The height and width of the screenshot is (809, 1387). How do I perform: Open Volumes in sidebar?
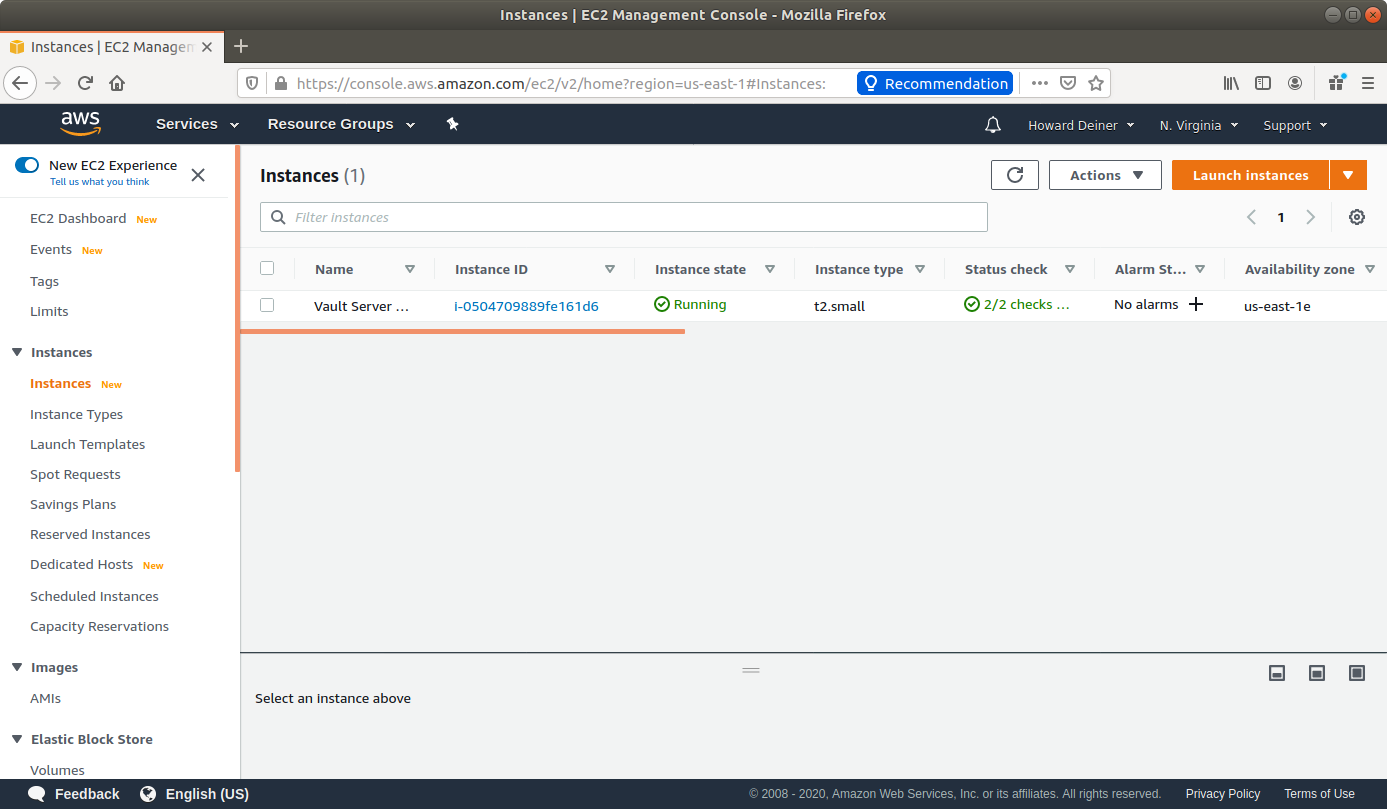[x=57, y=770]
